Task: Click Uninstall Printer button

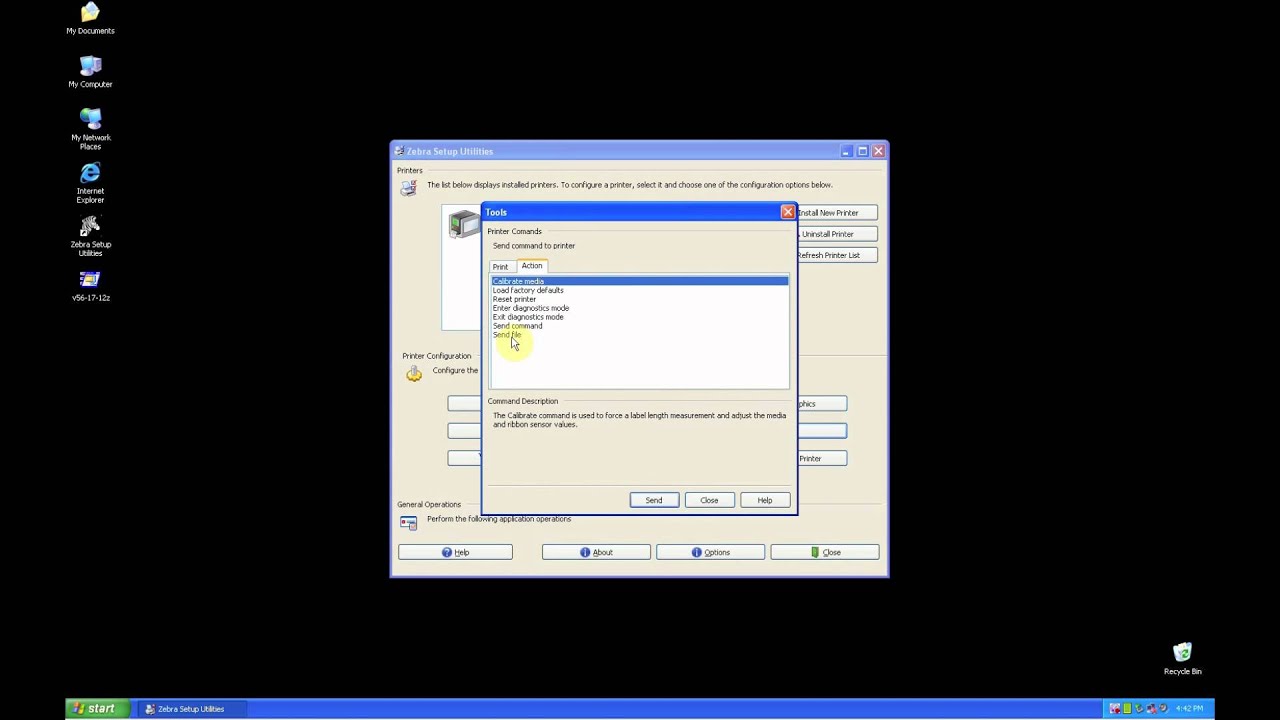Action: [836, 234]
